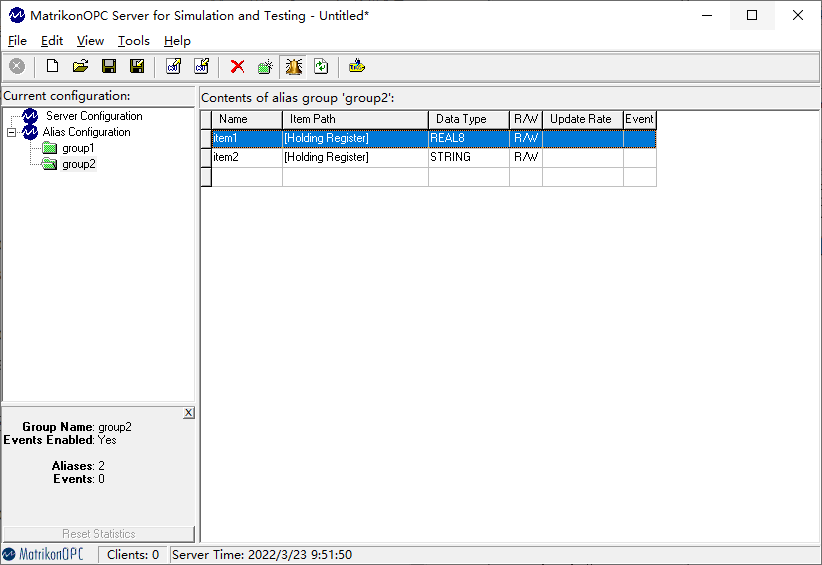Screen dimensions: 822x565
Task: Select the item2 name cell
Action: (x=247, y=158)
